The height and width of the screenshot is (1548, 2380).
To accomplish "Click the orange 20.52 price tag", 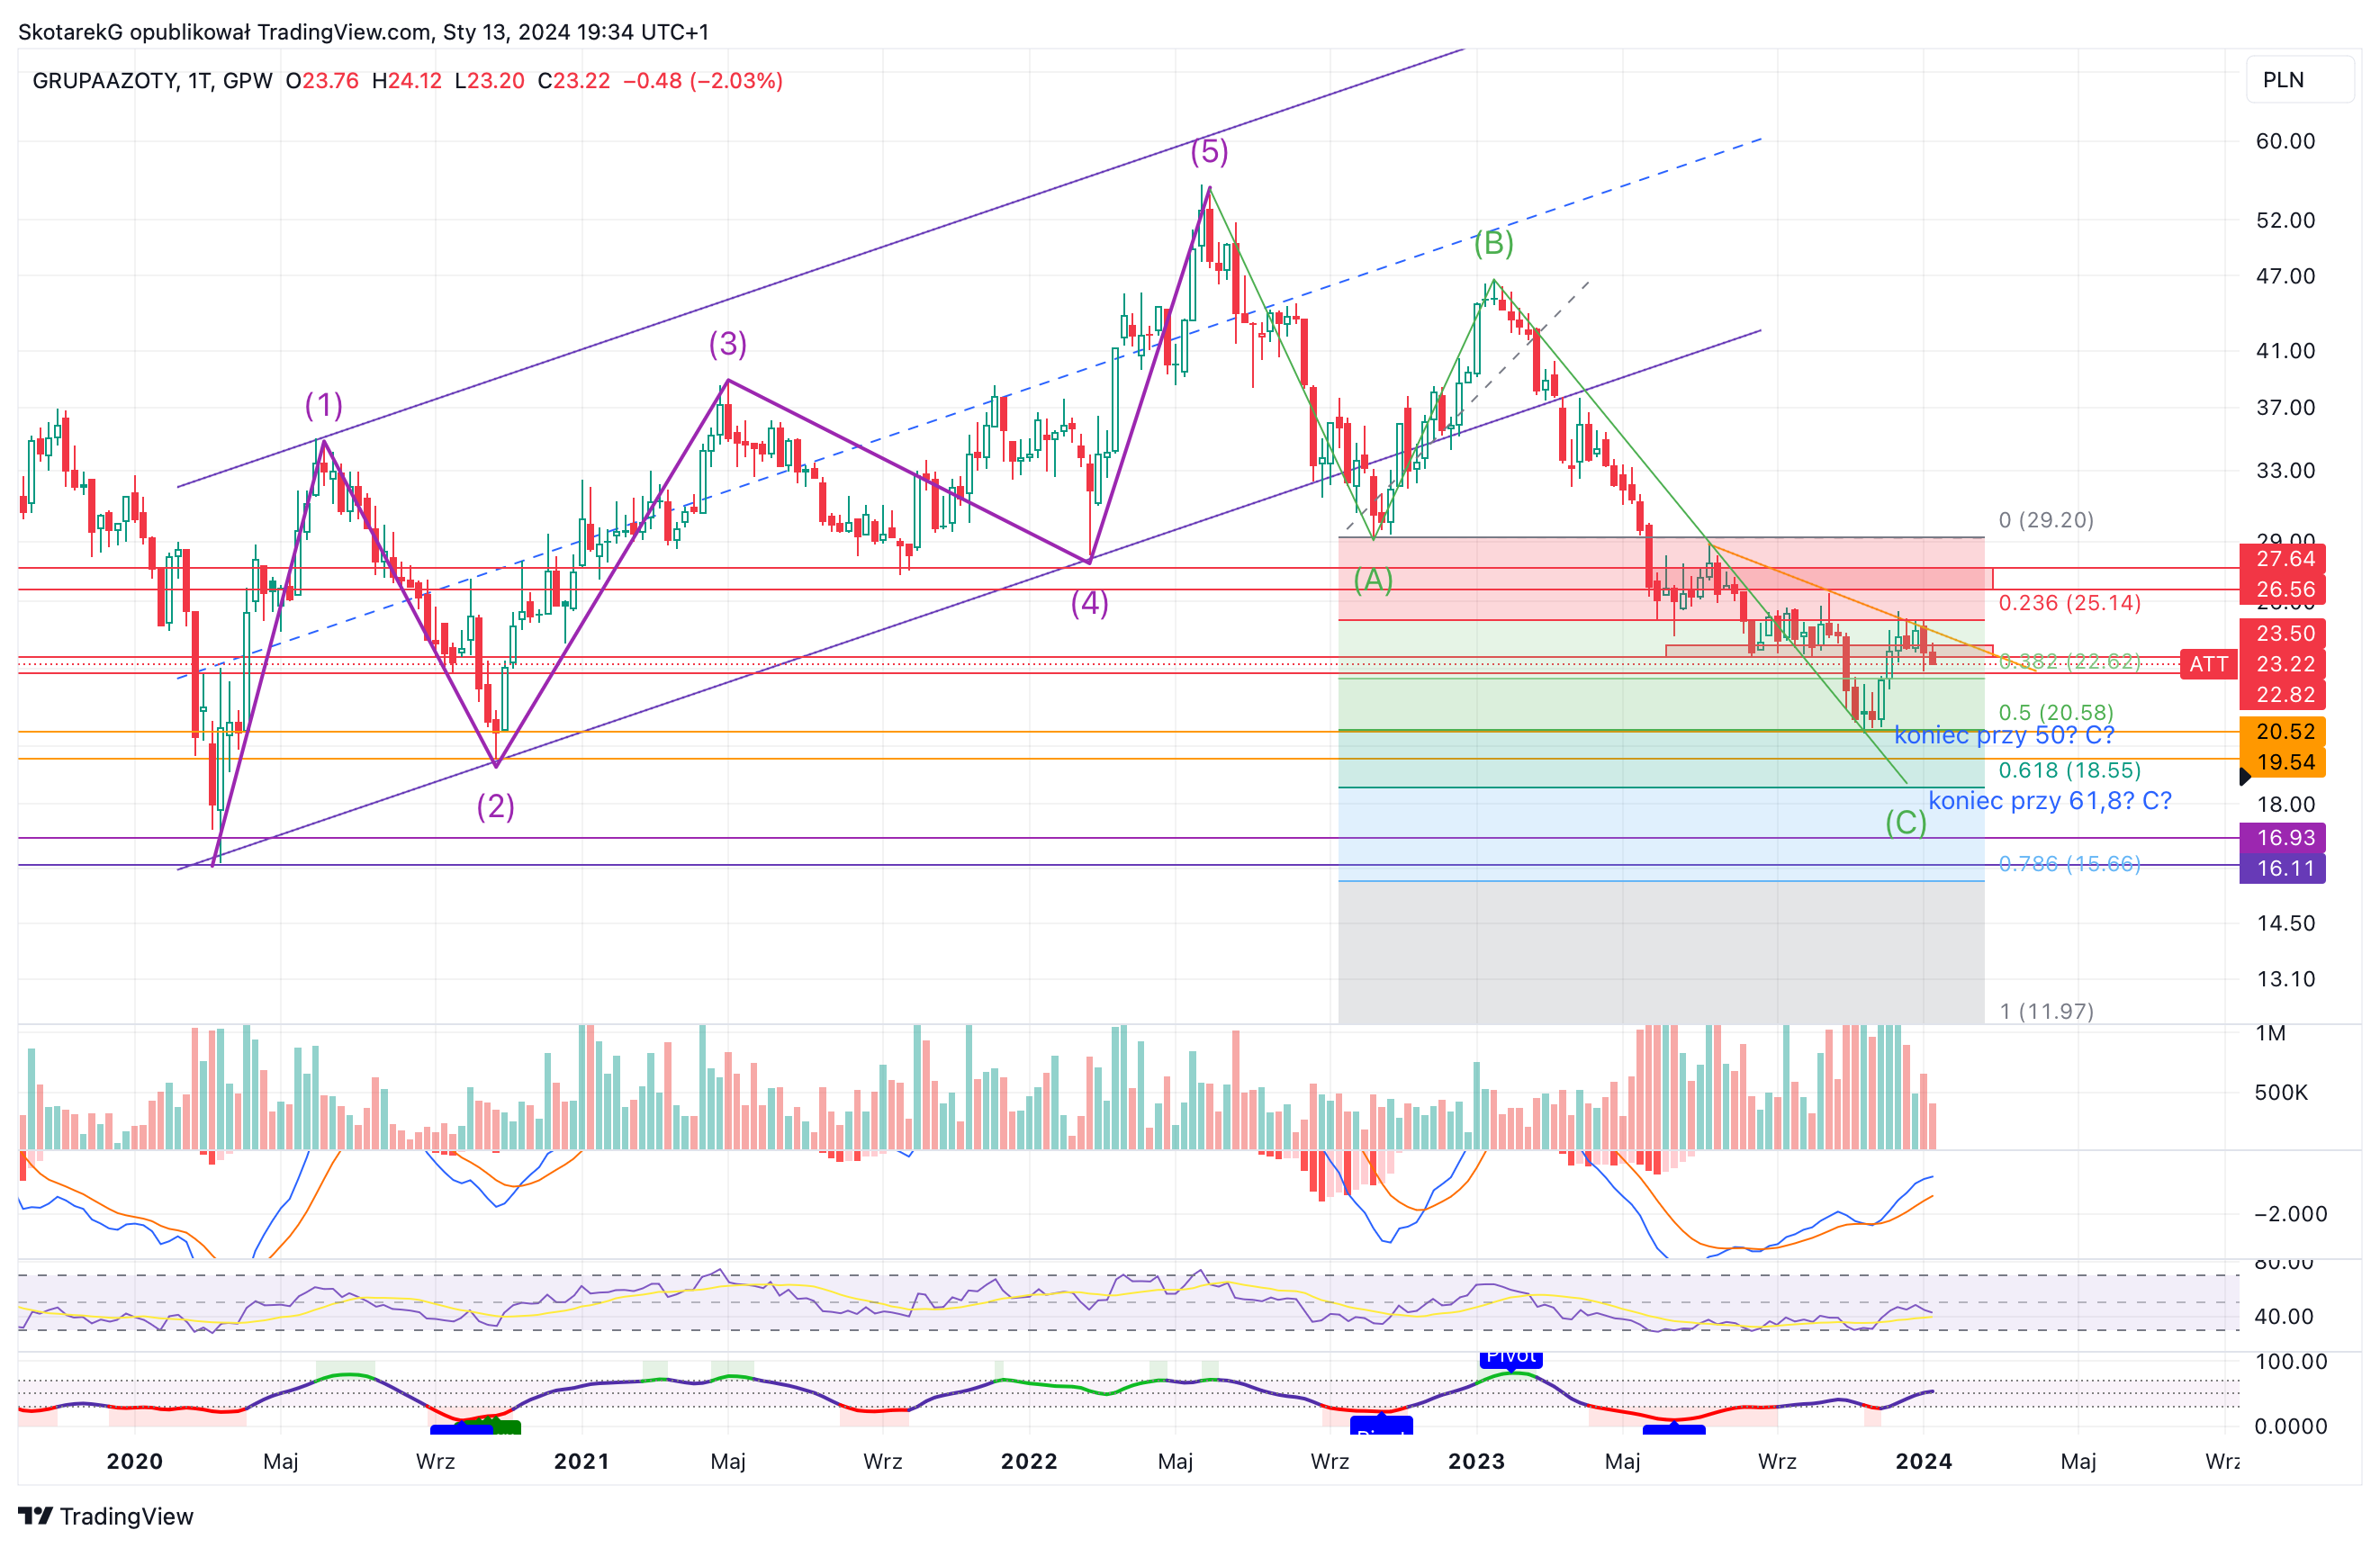I will 2285,732.
